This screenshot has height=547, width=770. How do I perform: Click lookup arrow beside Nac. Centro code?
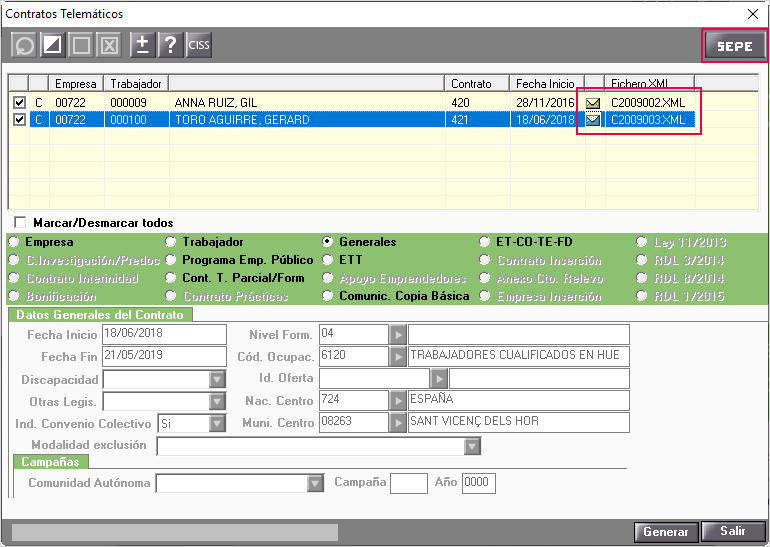[397, 401]
